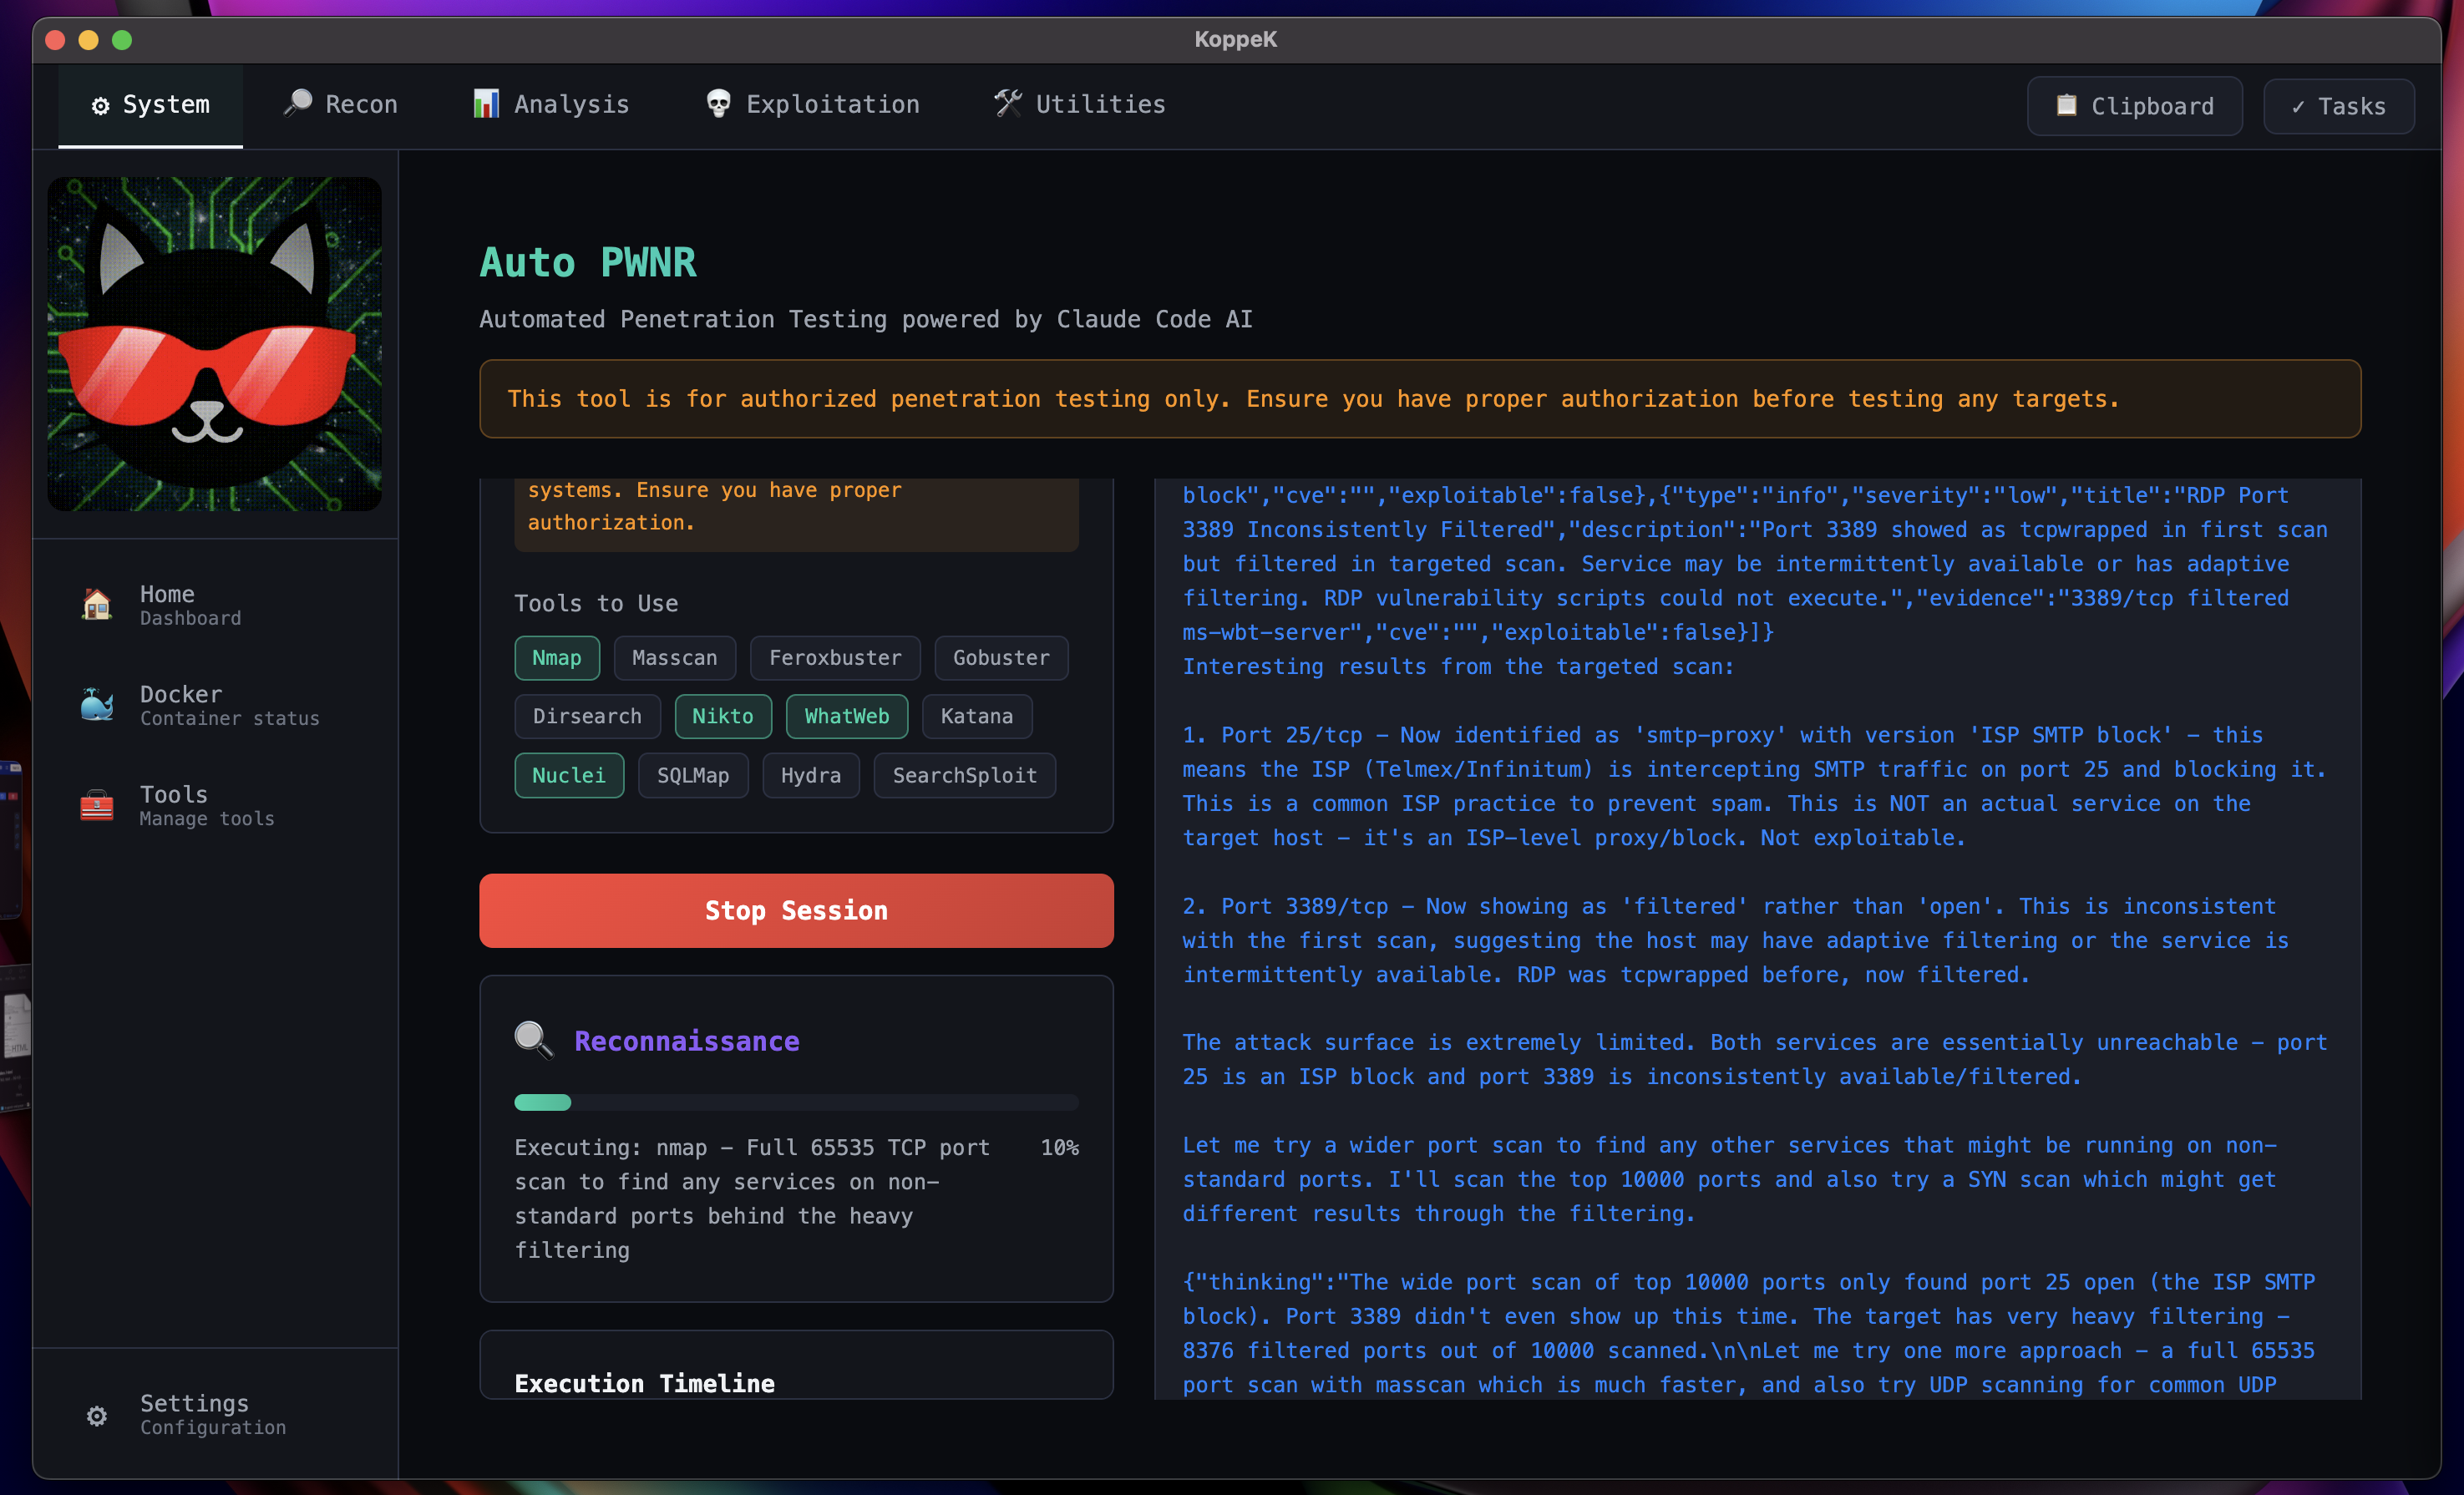This screenshot has width=2464, height=1495.
Task: Click the Reconnaissance progress bar
Action: [795, 1102]
